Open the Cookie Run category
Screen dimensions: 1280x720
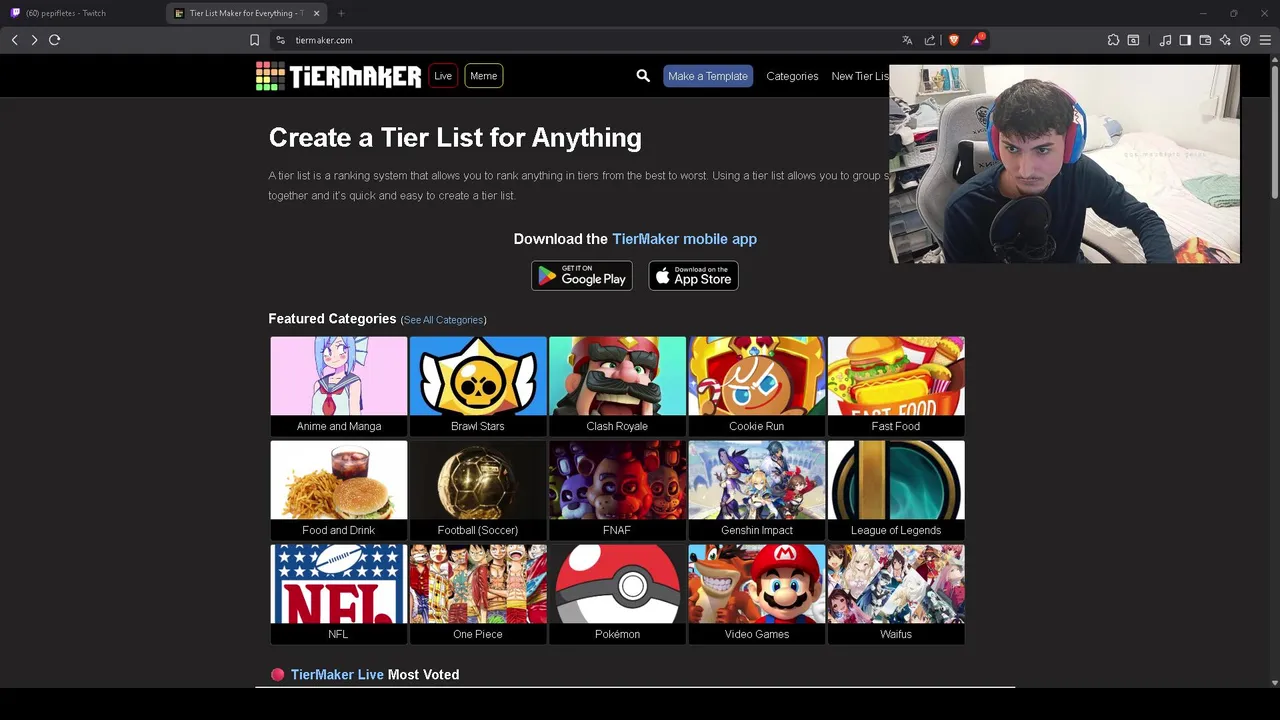[757, 386]
